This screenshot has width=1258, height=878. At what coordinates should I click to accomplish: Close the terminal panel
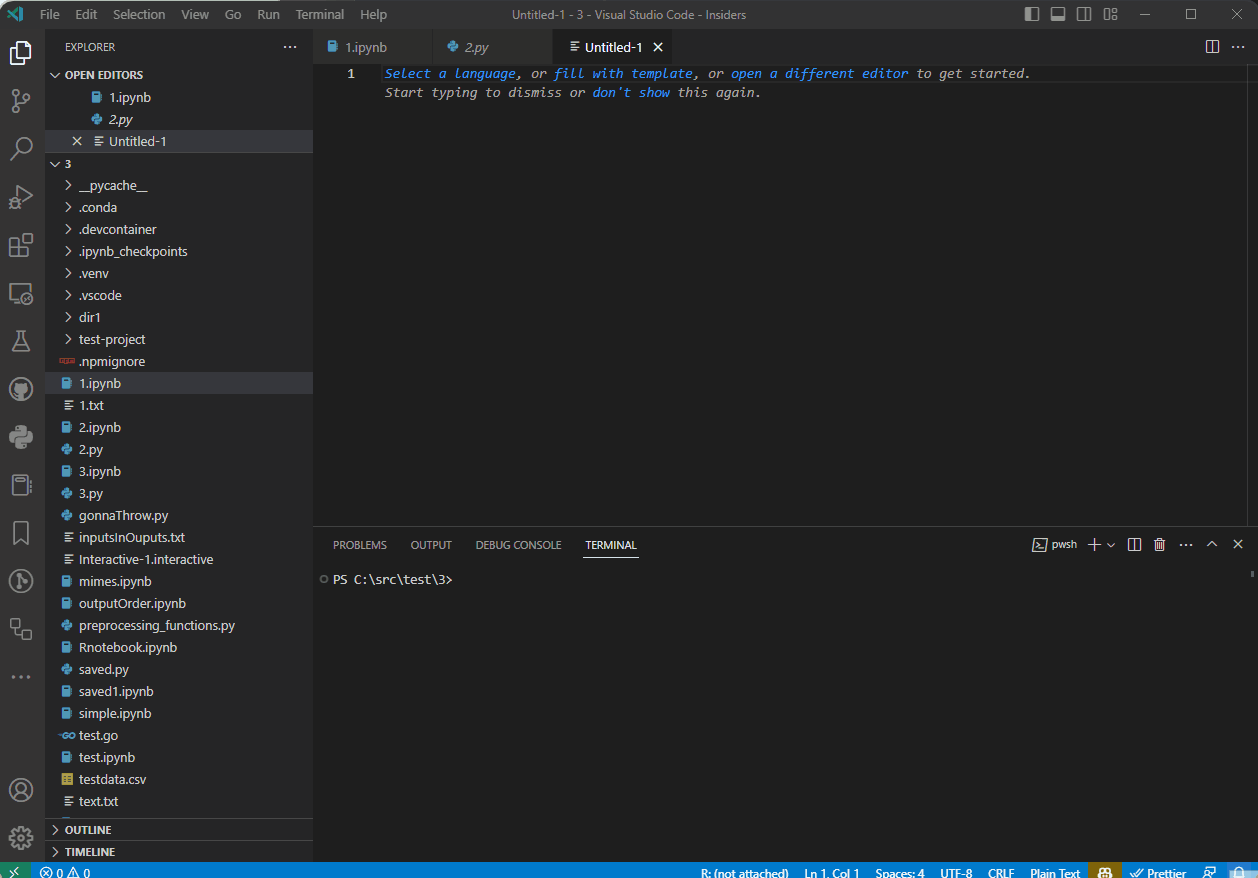coord(1238,545)
